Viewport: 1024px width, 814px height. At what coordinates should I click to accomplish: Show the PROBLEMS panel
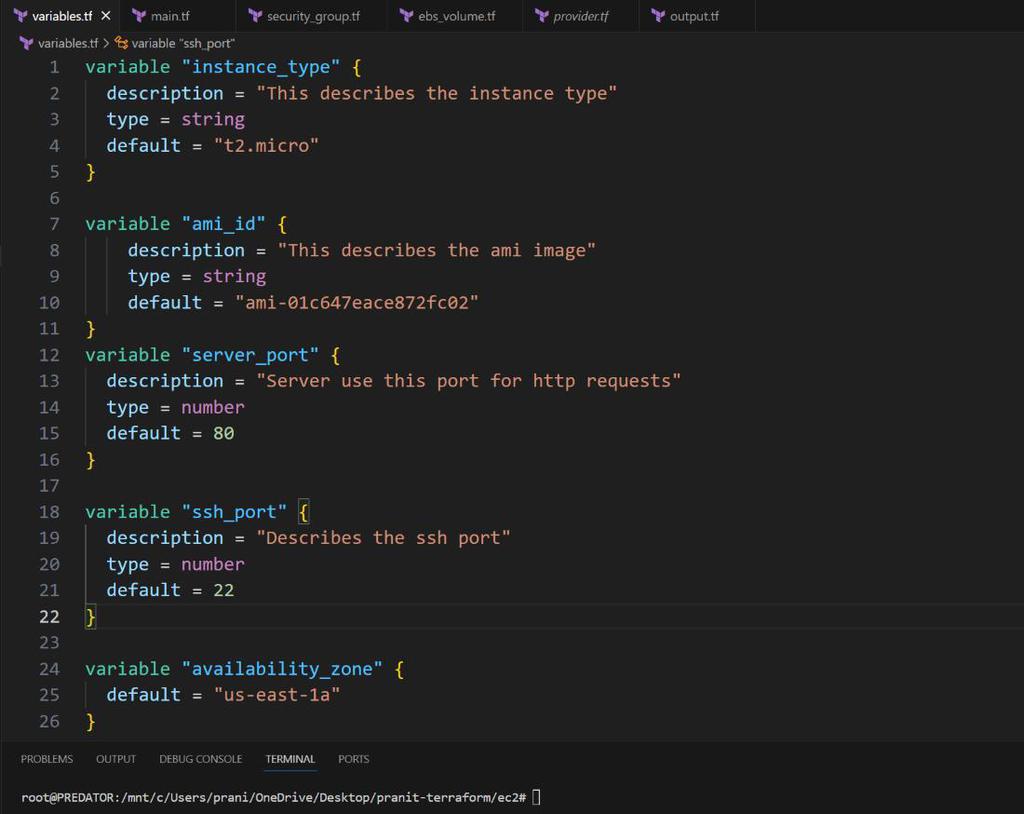(47, 759)
